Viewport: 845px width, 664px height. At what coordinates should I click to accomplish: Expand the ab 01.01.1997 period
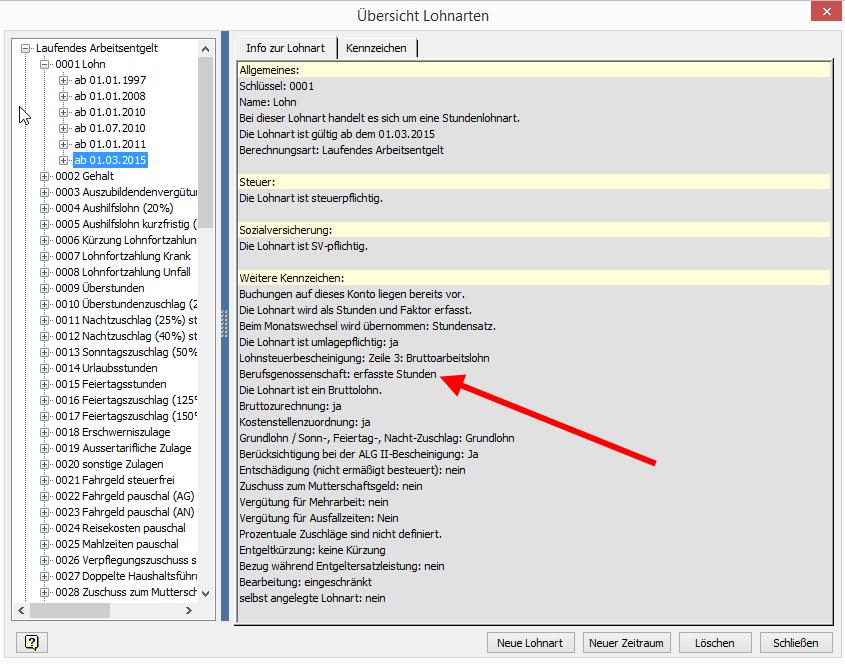pyautogui.click(x=63, y=80)
